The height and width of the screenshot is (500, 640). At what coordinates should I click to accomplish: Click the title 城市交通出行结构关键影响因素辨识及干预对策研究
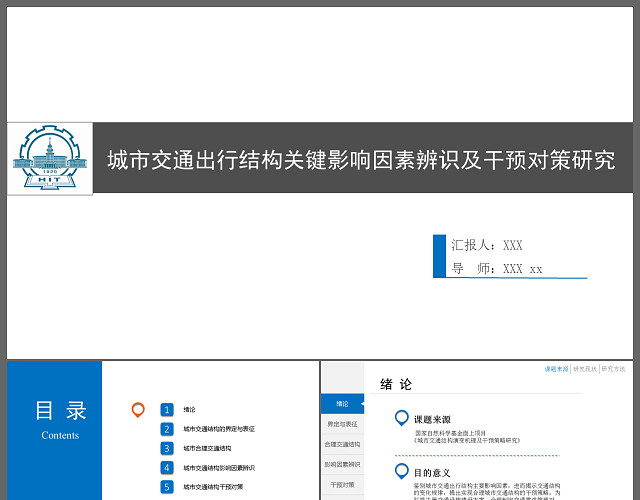pyautogui.click(x=361, y=160)
